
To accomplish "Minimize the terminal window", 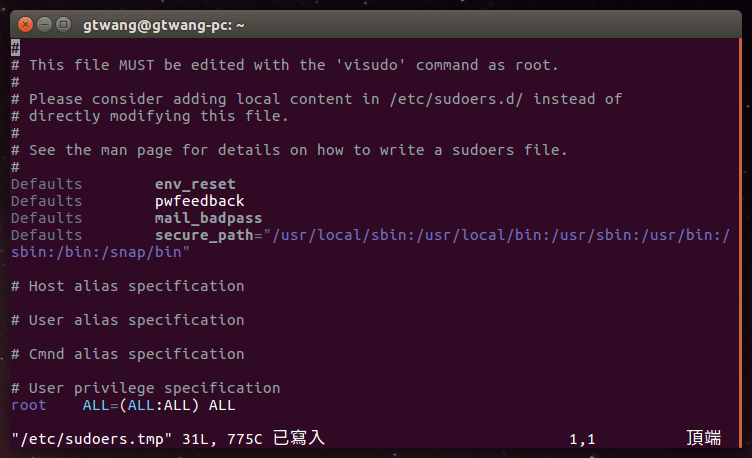I will pyautogui.click(x=43, y=22).
